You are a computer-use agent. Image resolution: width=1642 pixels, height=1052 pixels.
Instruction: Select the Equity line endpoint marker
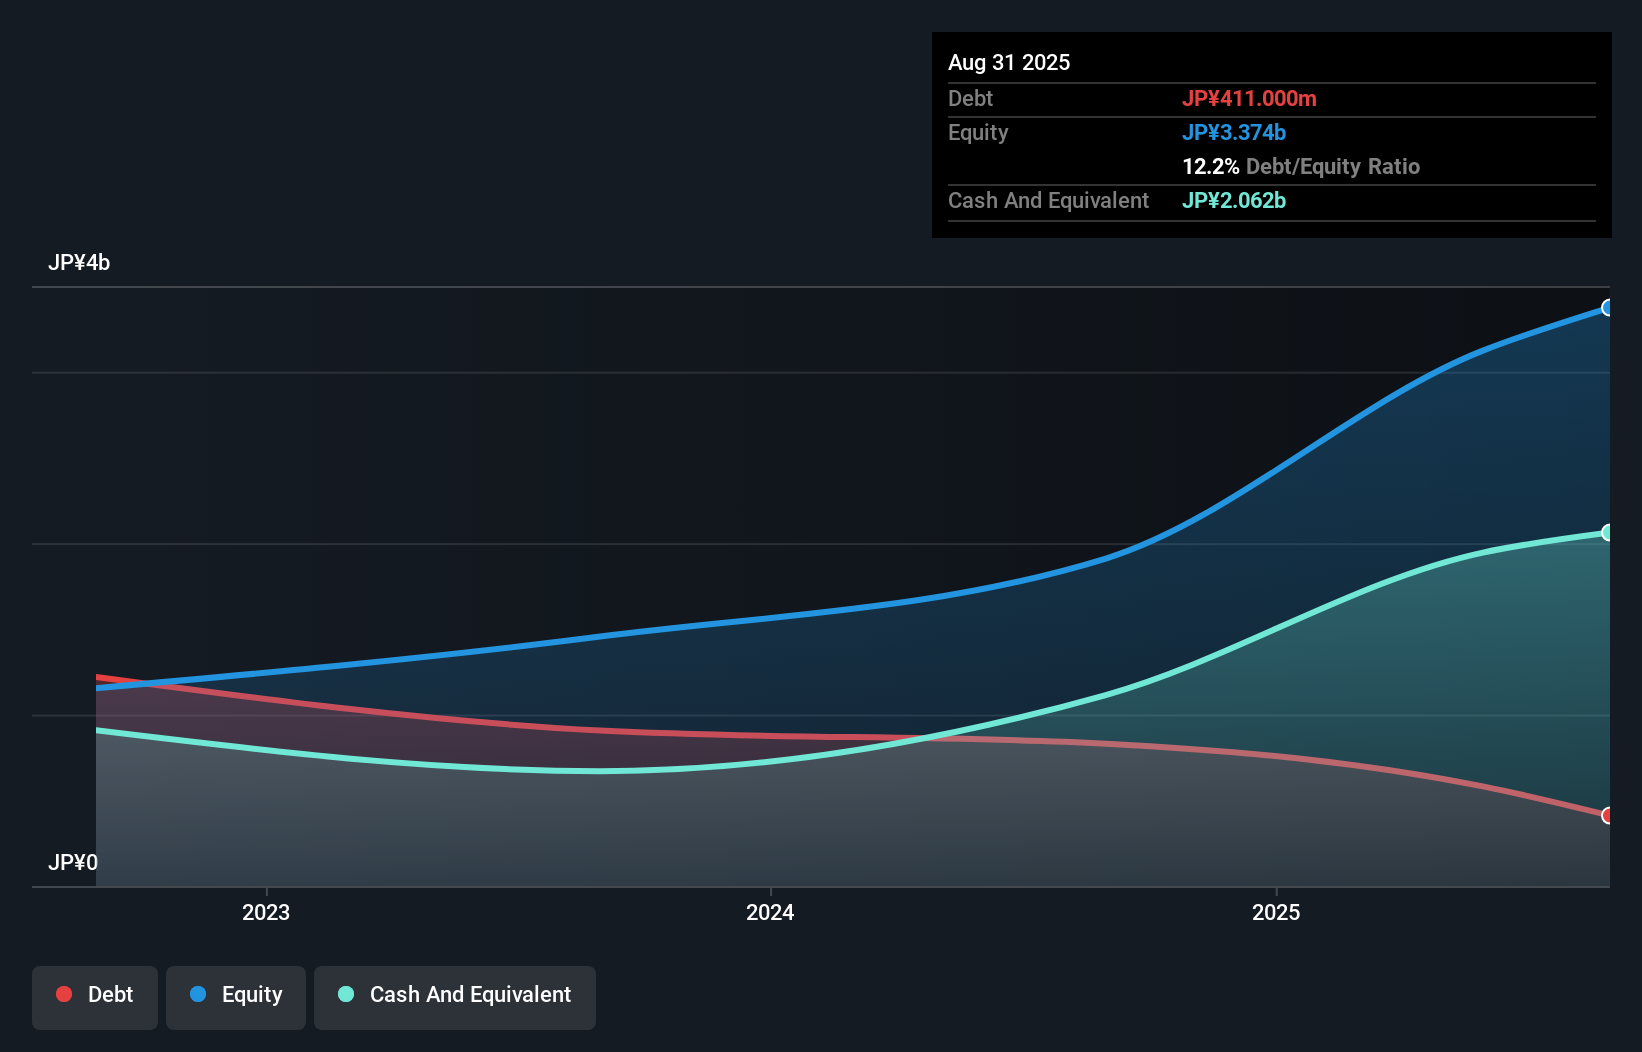point(1608,308)
